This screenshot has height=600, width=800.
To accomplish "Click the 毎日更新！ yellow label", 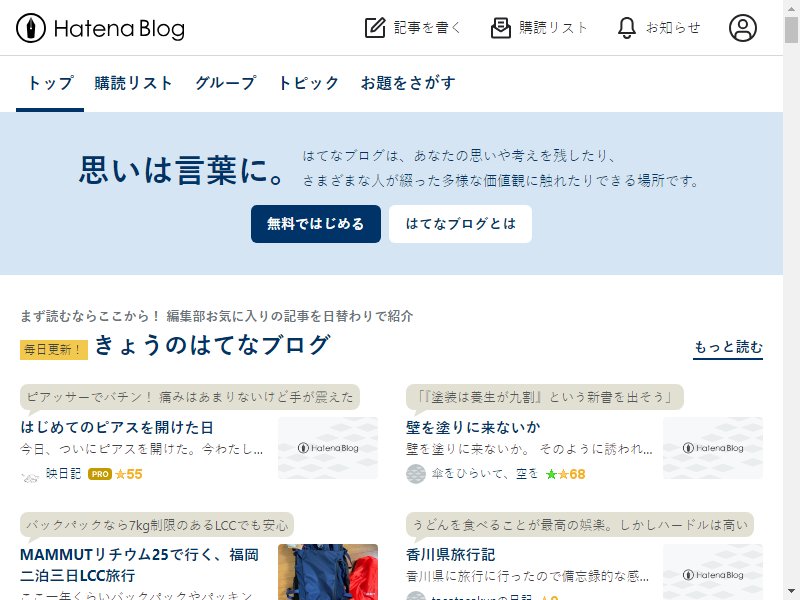I will point(54,349).
